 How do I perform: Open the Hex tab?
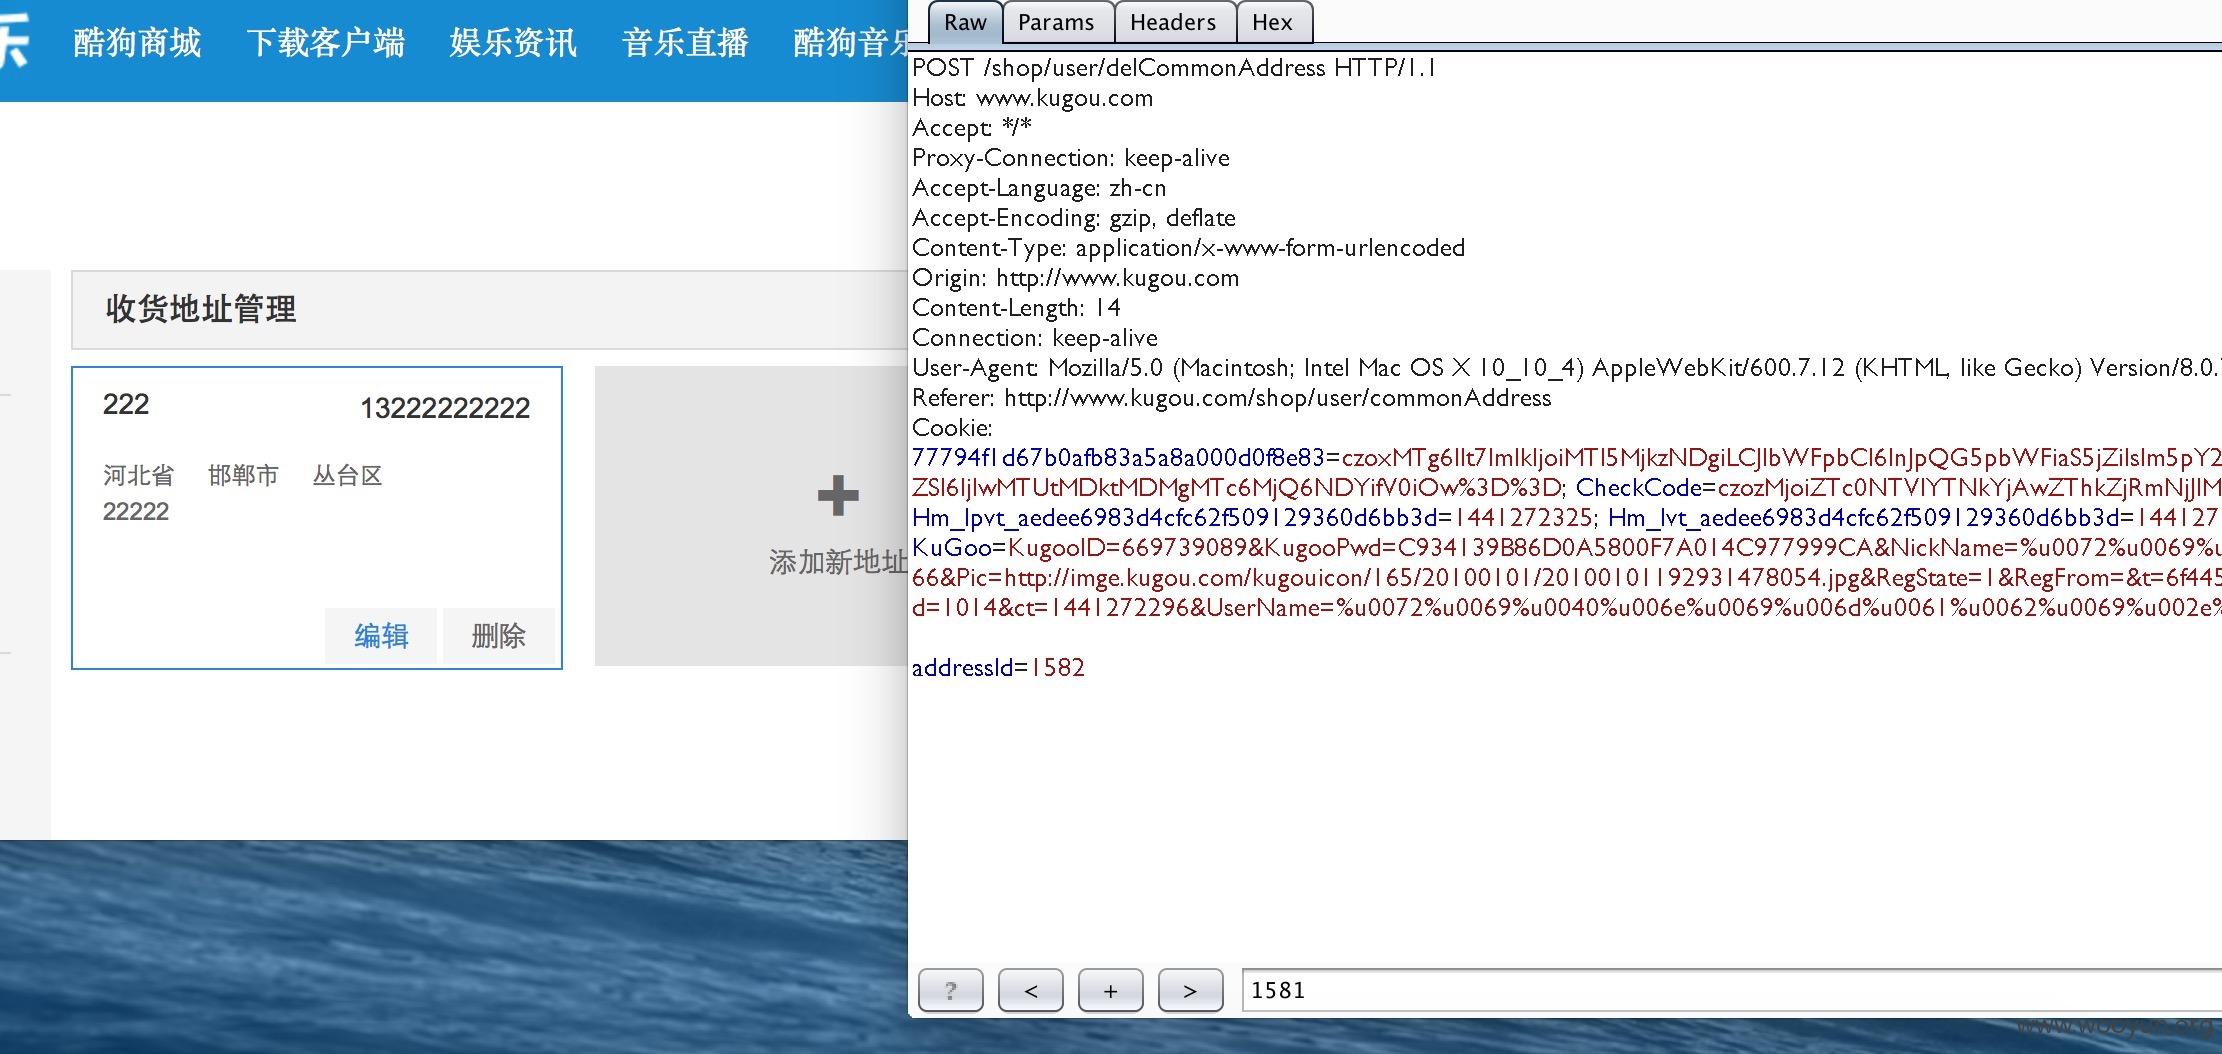(x=1272, y=22)
